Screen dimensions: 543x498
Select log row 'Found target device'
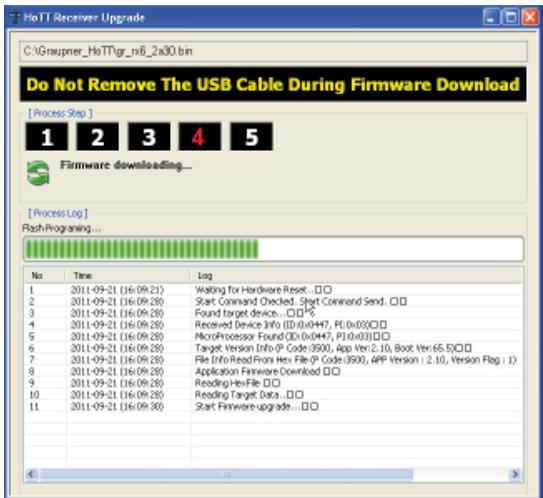[x=274, y=313]
